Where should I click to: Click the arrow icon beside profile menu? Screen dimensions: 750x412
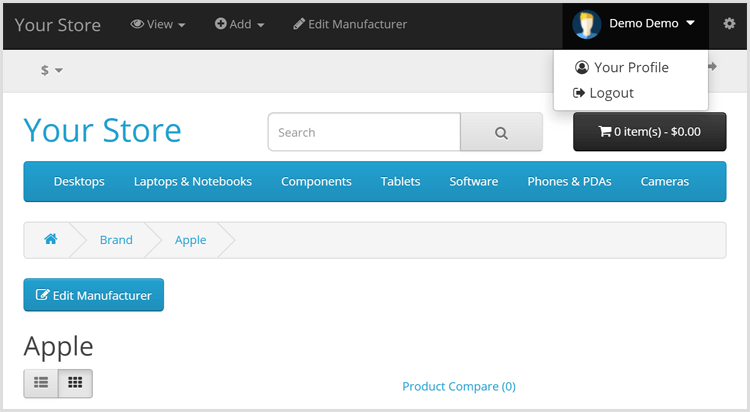pos(712,67)
